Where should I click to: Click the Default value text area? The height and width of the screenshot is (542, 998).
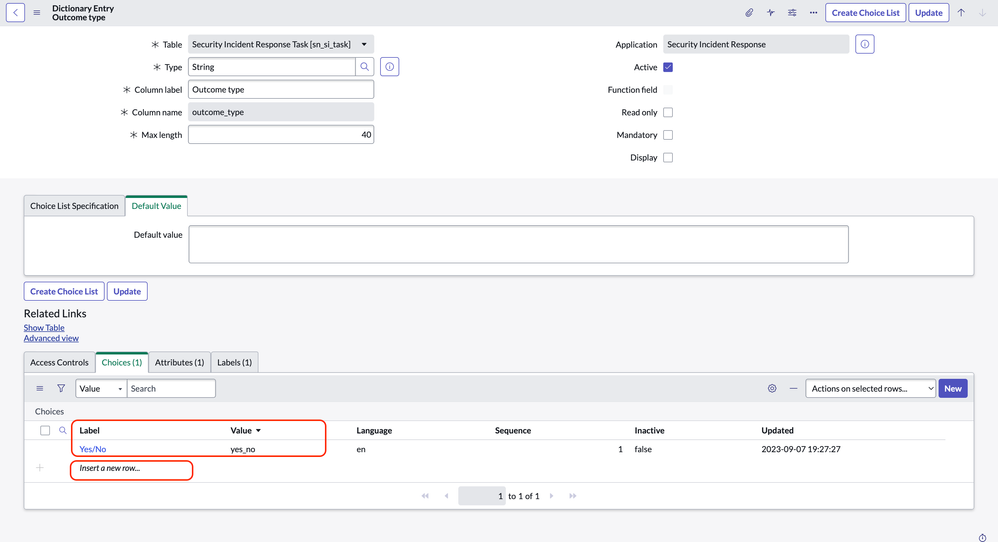[x=518, y=244]
